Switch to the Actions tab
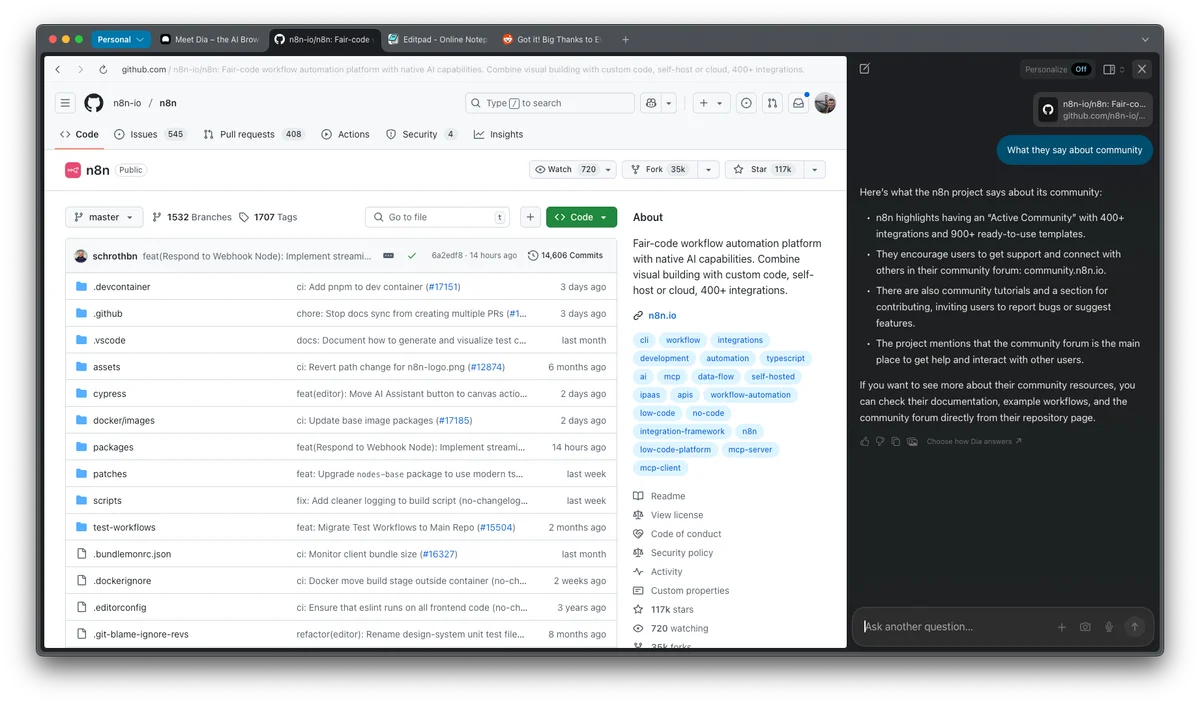Image resolution: width=1200 pixels, height=704 pixels. [345, 134]
